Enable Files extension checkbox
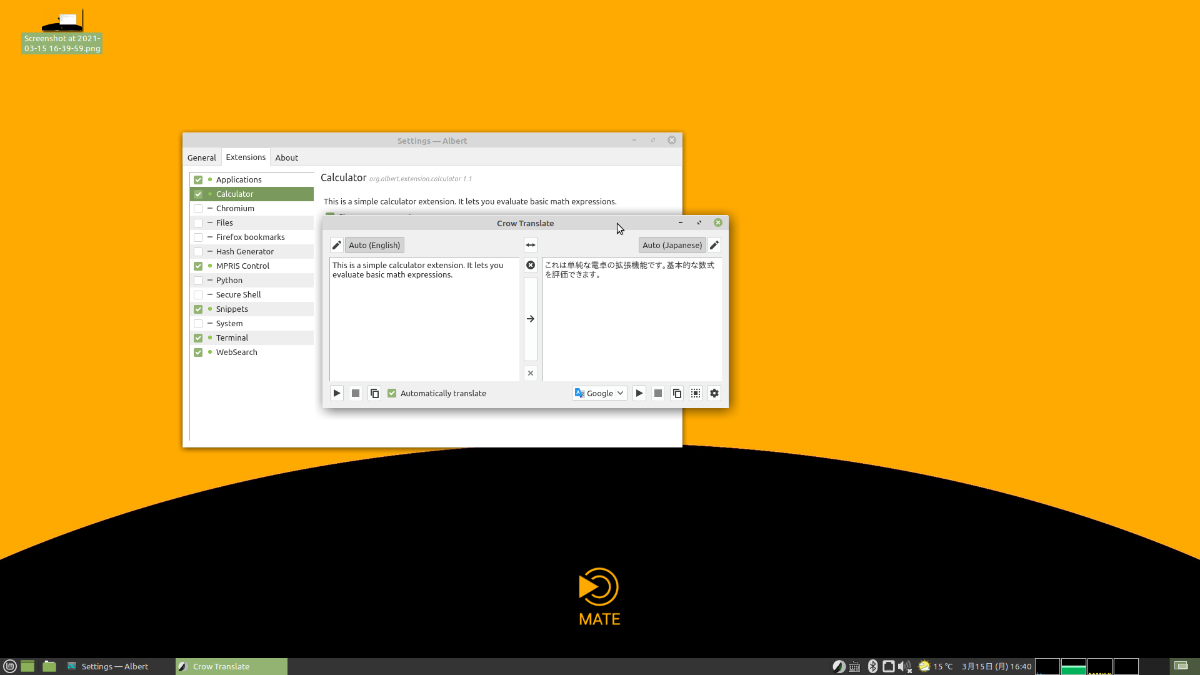Viewport: 1200px width, 675px height. (x=198, y=223)
